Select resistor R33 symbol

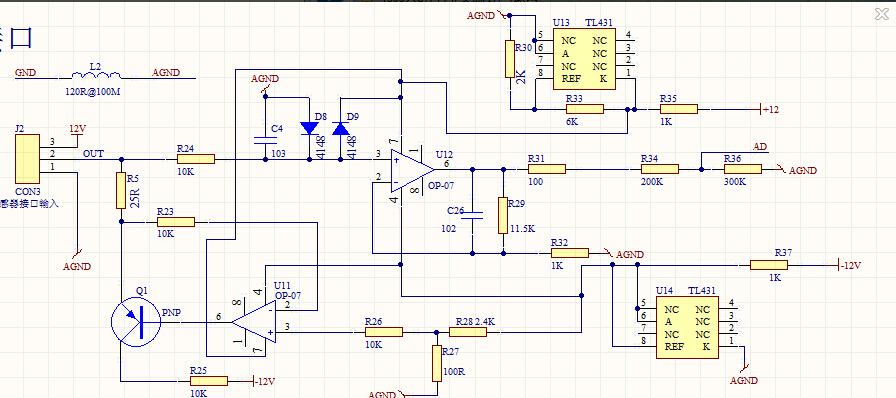coord(585,109)
